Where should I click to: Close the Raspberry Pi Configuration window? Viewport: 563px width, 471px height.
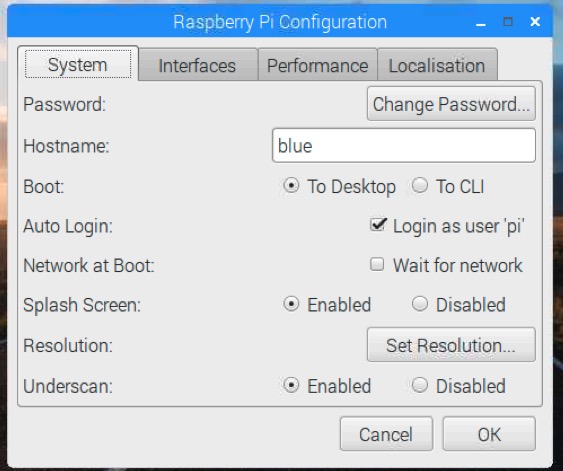coord(535,22)
